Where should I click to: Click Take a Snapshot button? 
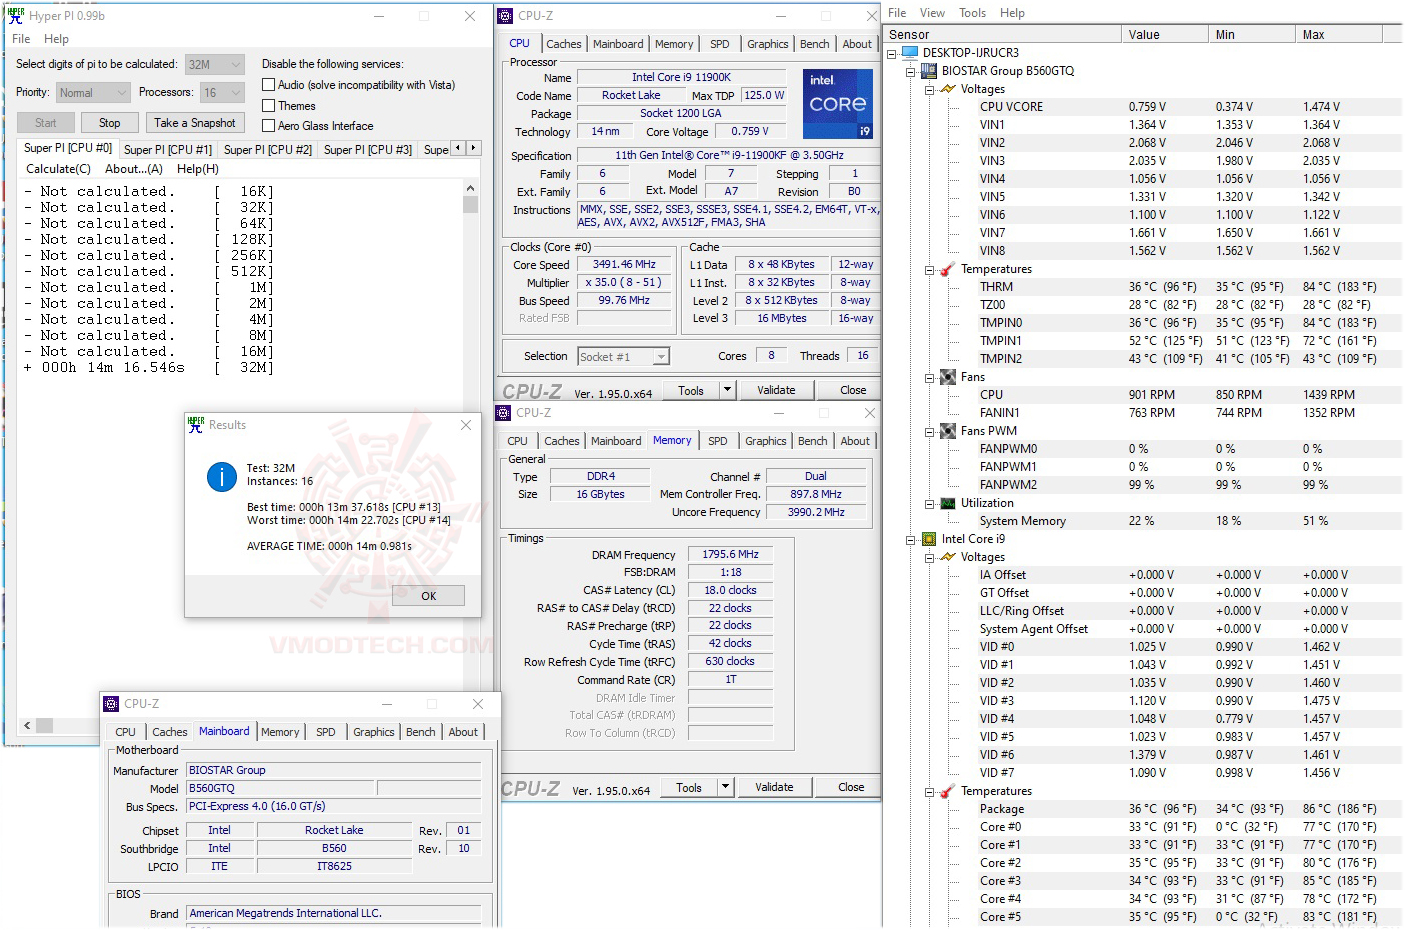pyautogui.click(x=195, y=123)
